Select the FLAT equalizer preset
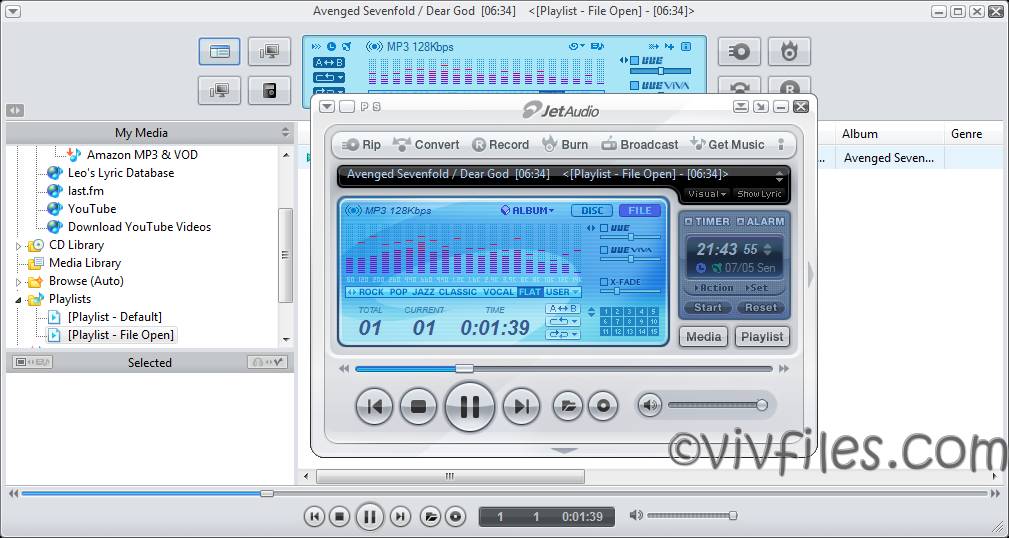Screen dimensions: 1009x538 click(530, 292)
